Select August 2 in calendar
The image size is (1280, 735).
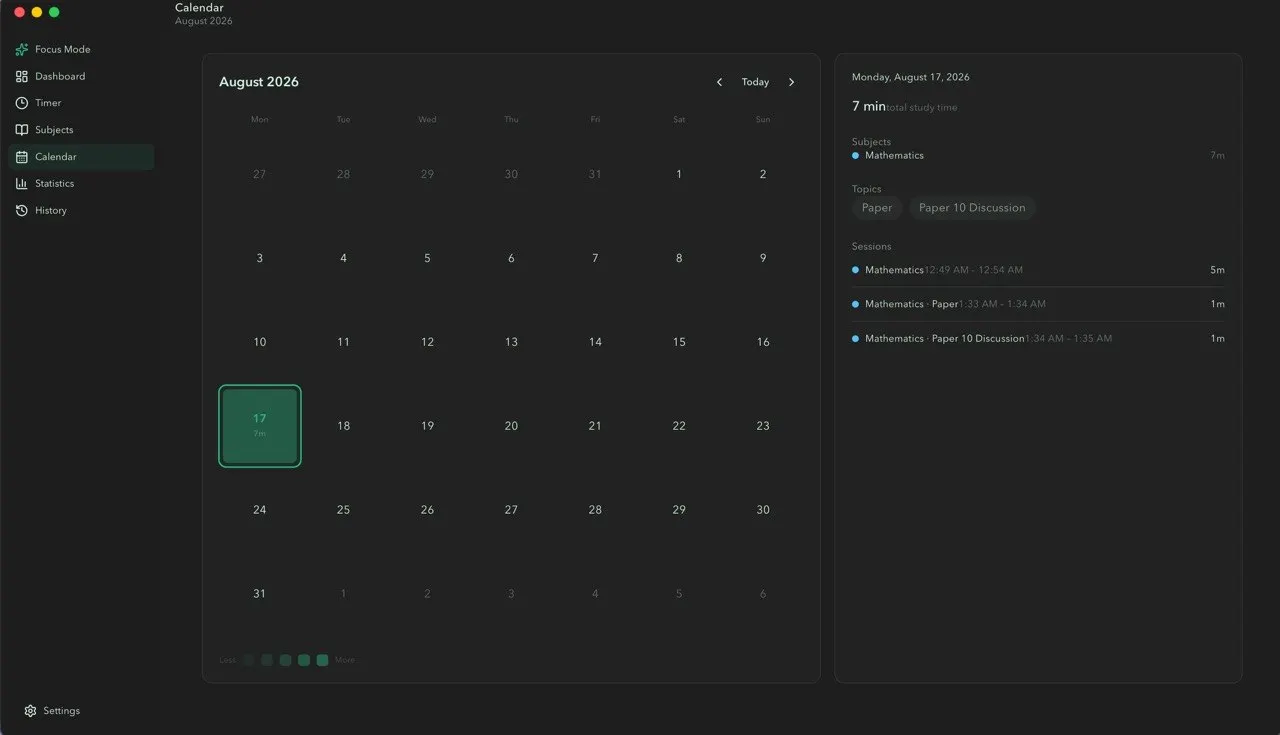(x=763, y=174)
